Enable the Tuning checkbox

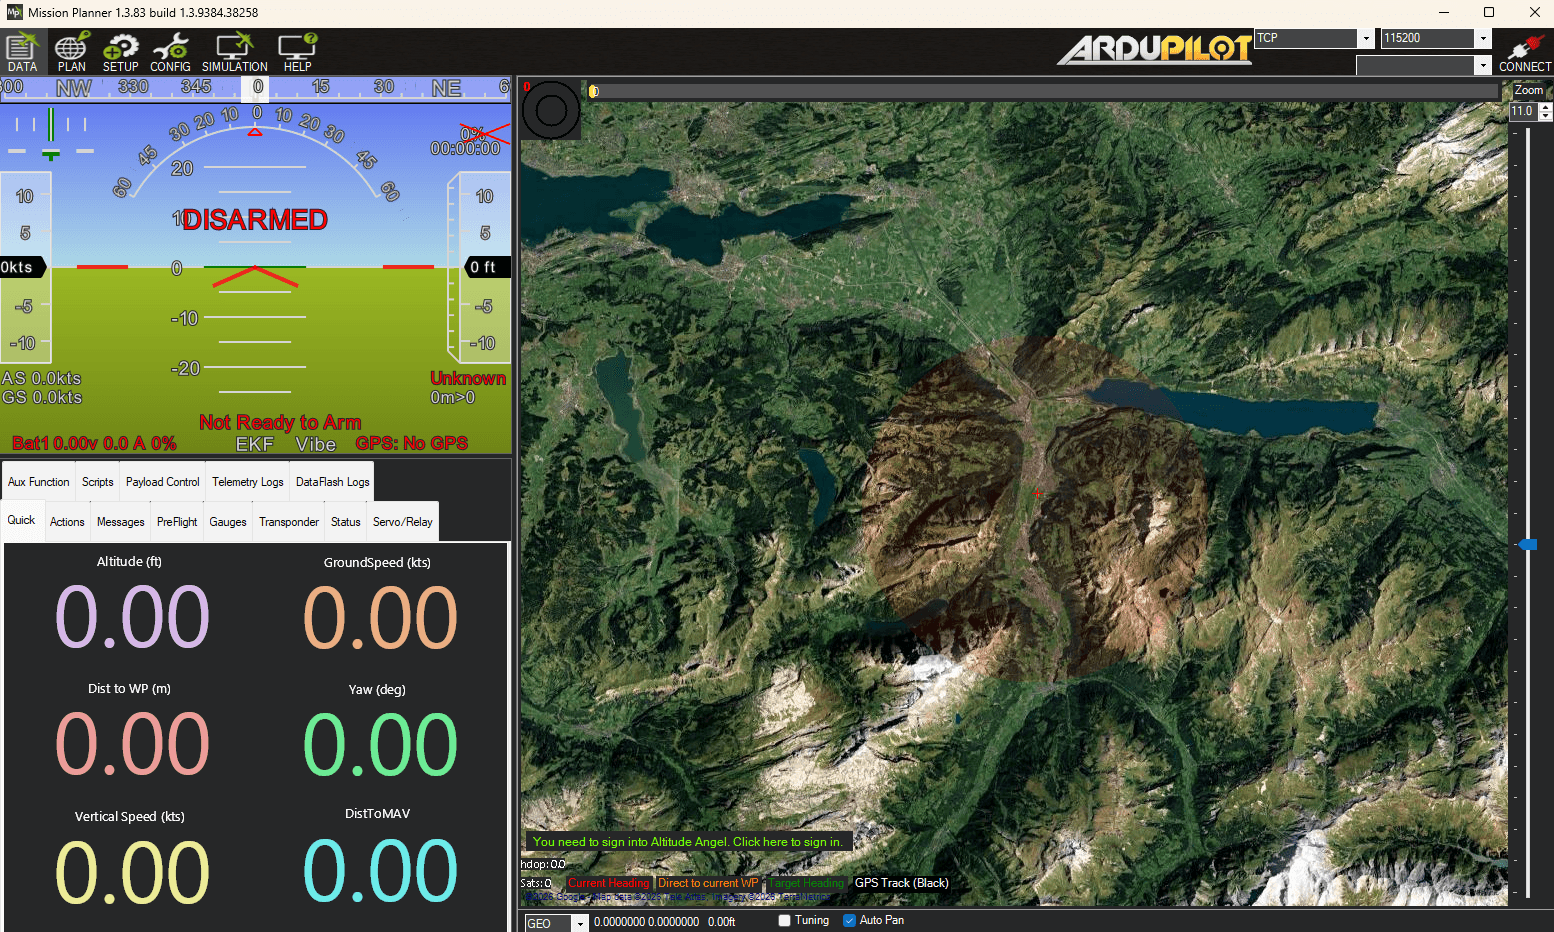click(x=785, y=920)
